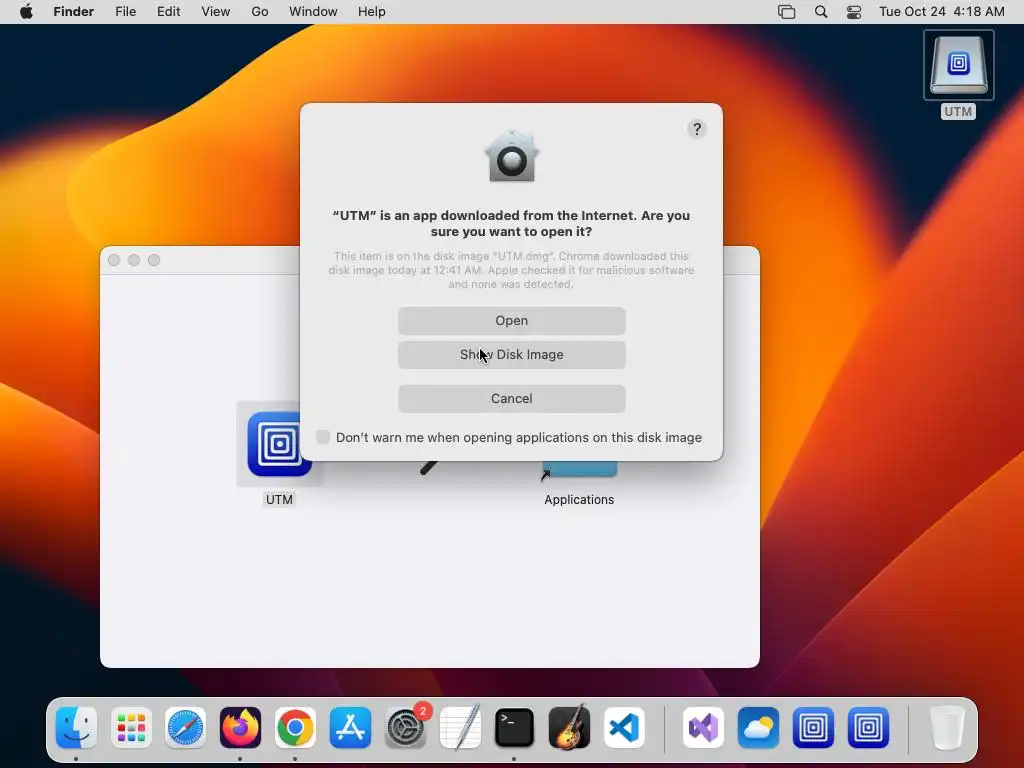1024x768 pixels.
Task: Select the UTM disk volume on desktop
Action: (958, 65)
